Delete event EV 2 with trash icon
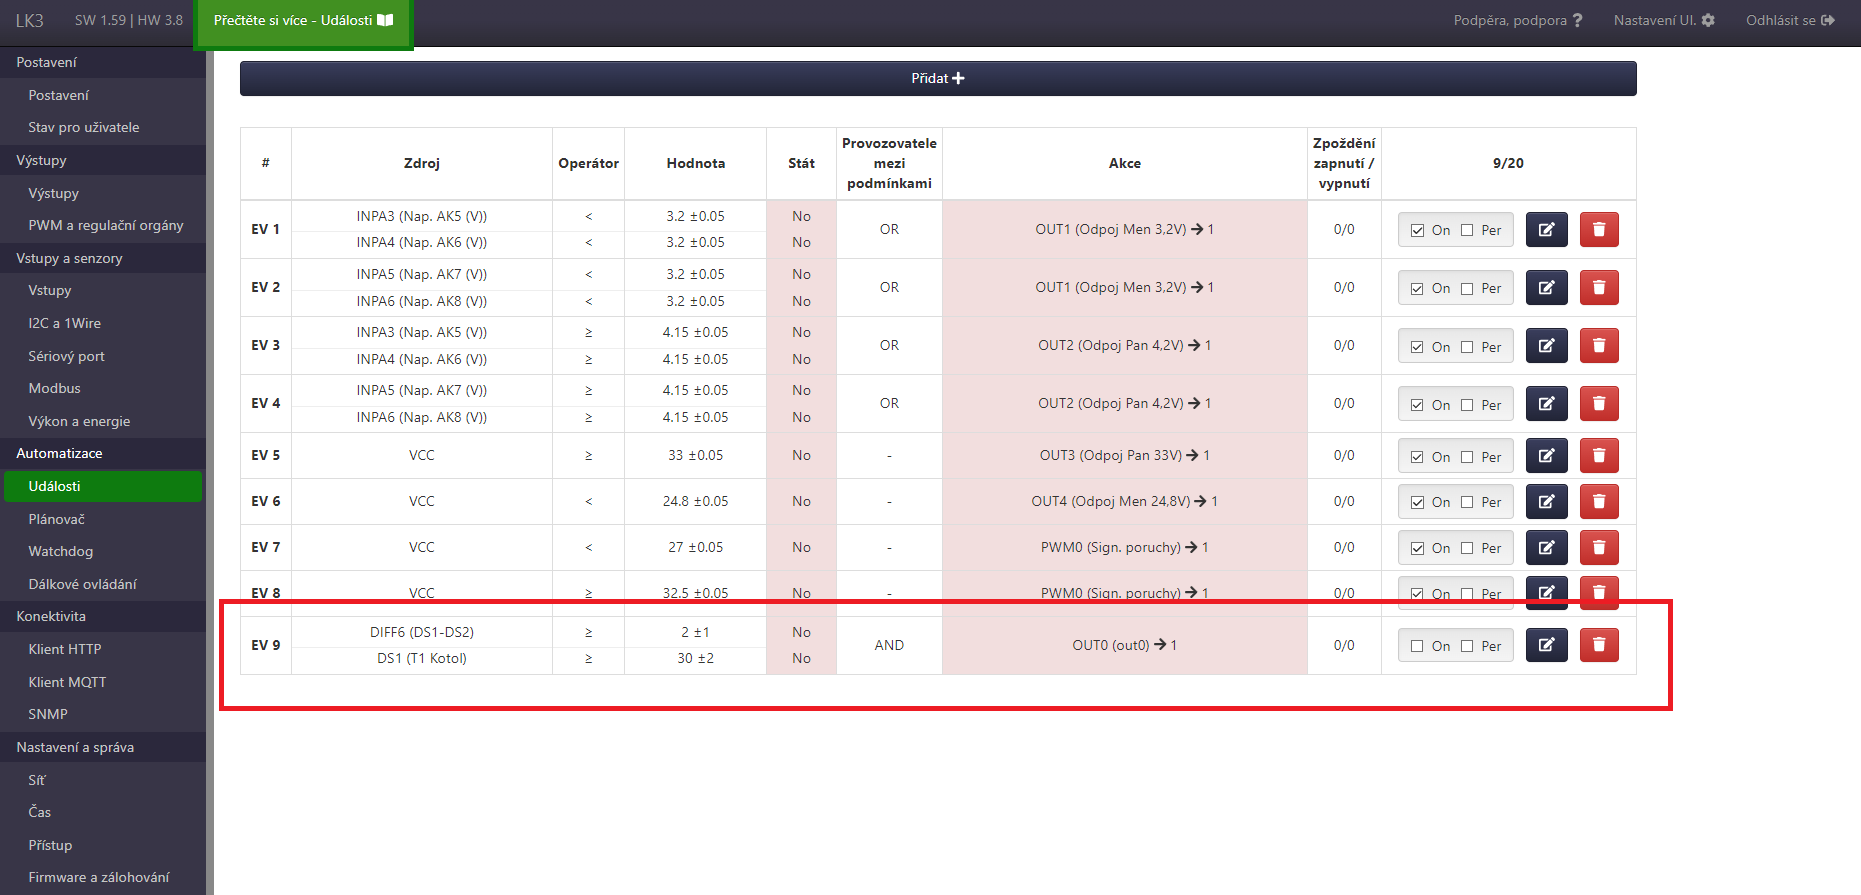Image resolution: width=1861 pixels, height=895 pixels. (1599, 288)
